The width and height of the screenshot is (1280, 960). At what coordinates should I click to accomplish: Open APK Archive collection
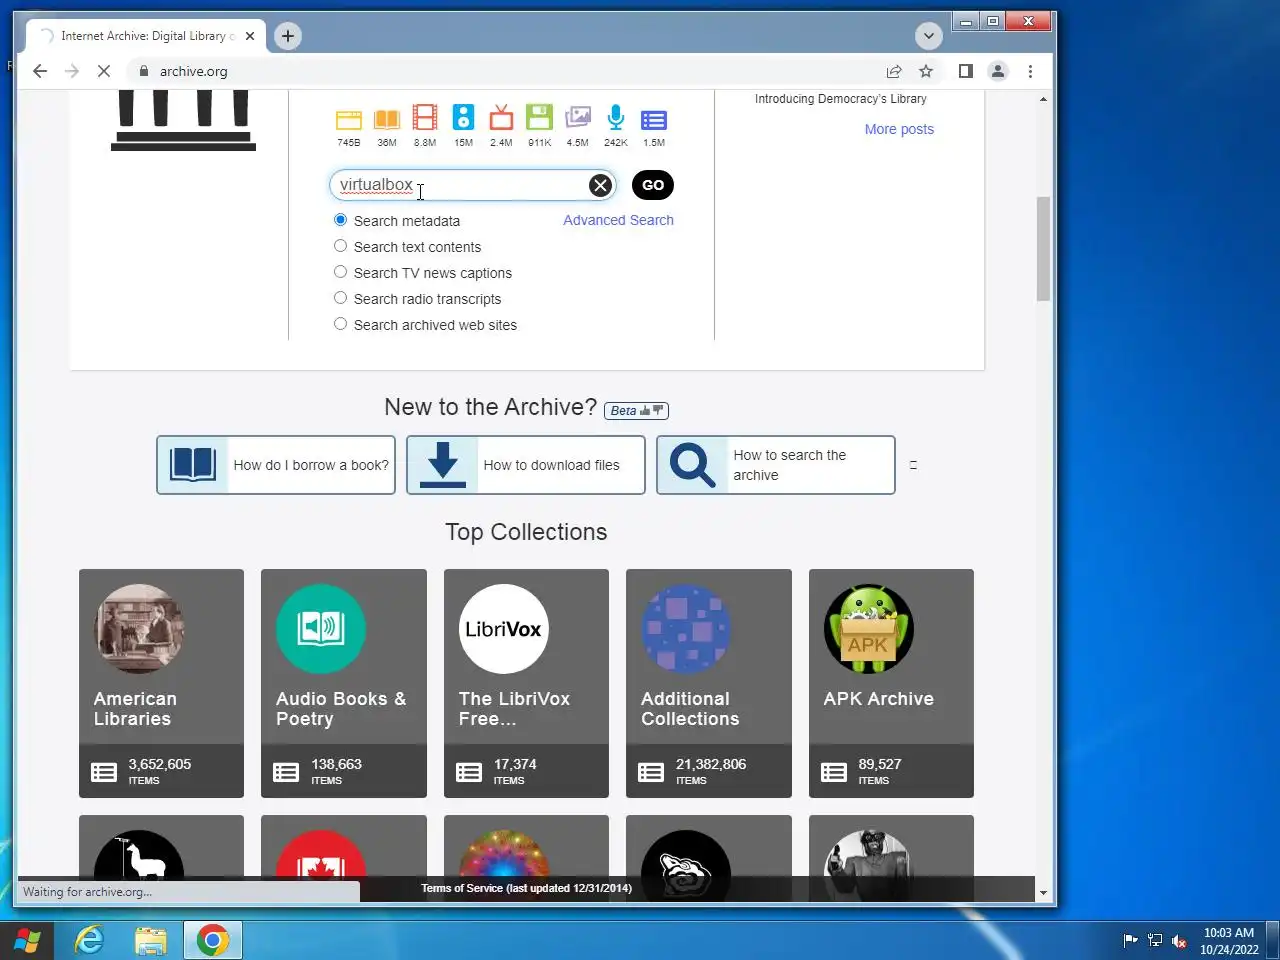point(891,683)
